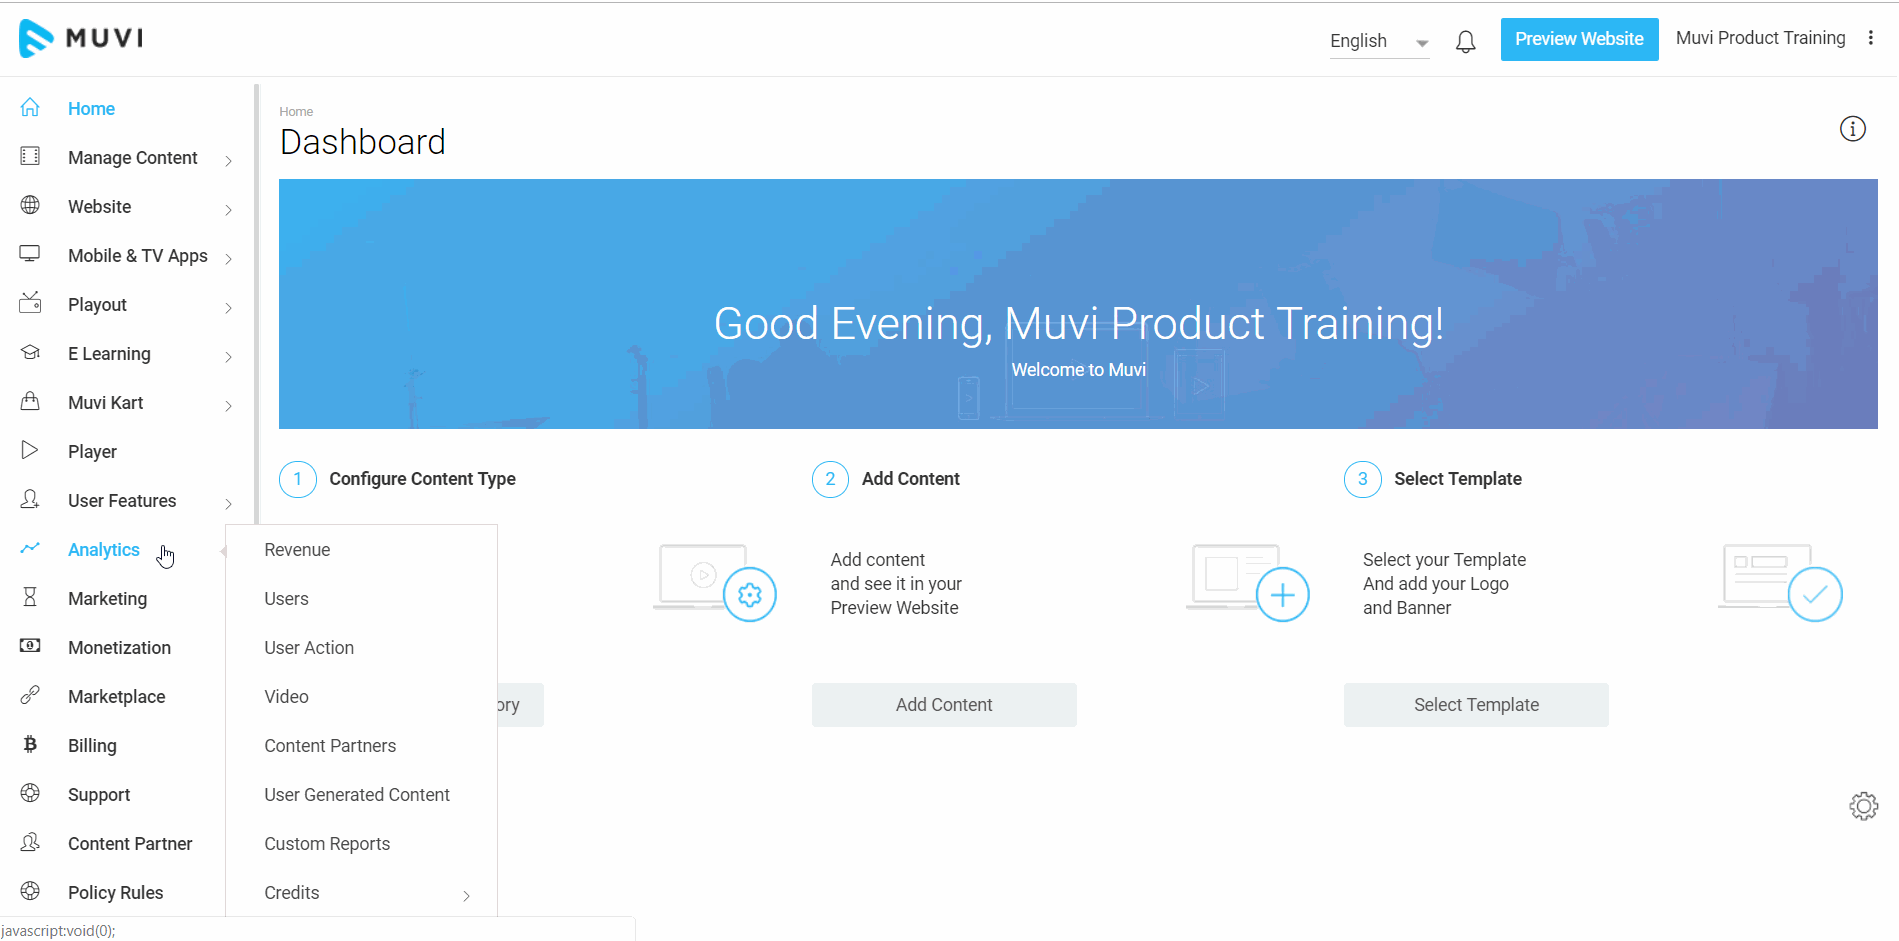Open the account options kebab menu
Screen dimensions: 1899x941
tap(1870, 38)
